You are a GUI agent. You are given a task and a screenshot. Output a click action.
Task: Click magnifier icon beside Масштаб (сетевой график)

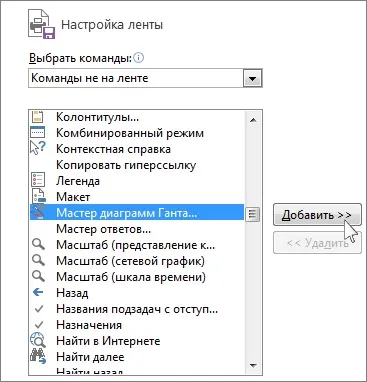point(38,260)
